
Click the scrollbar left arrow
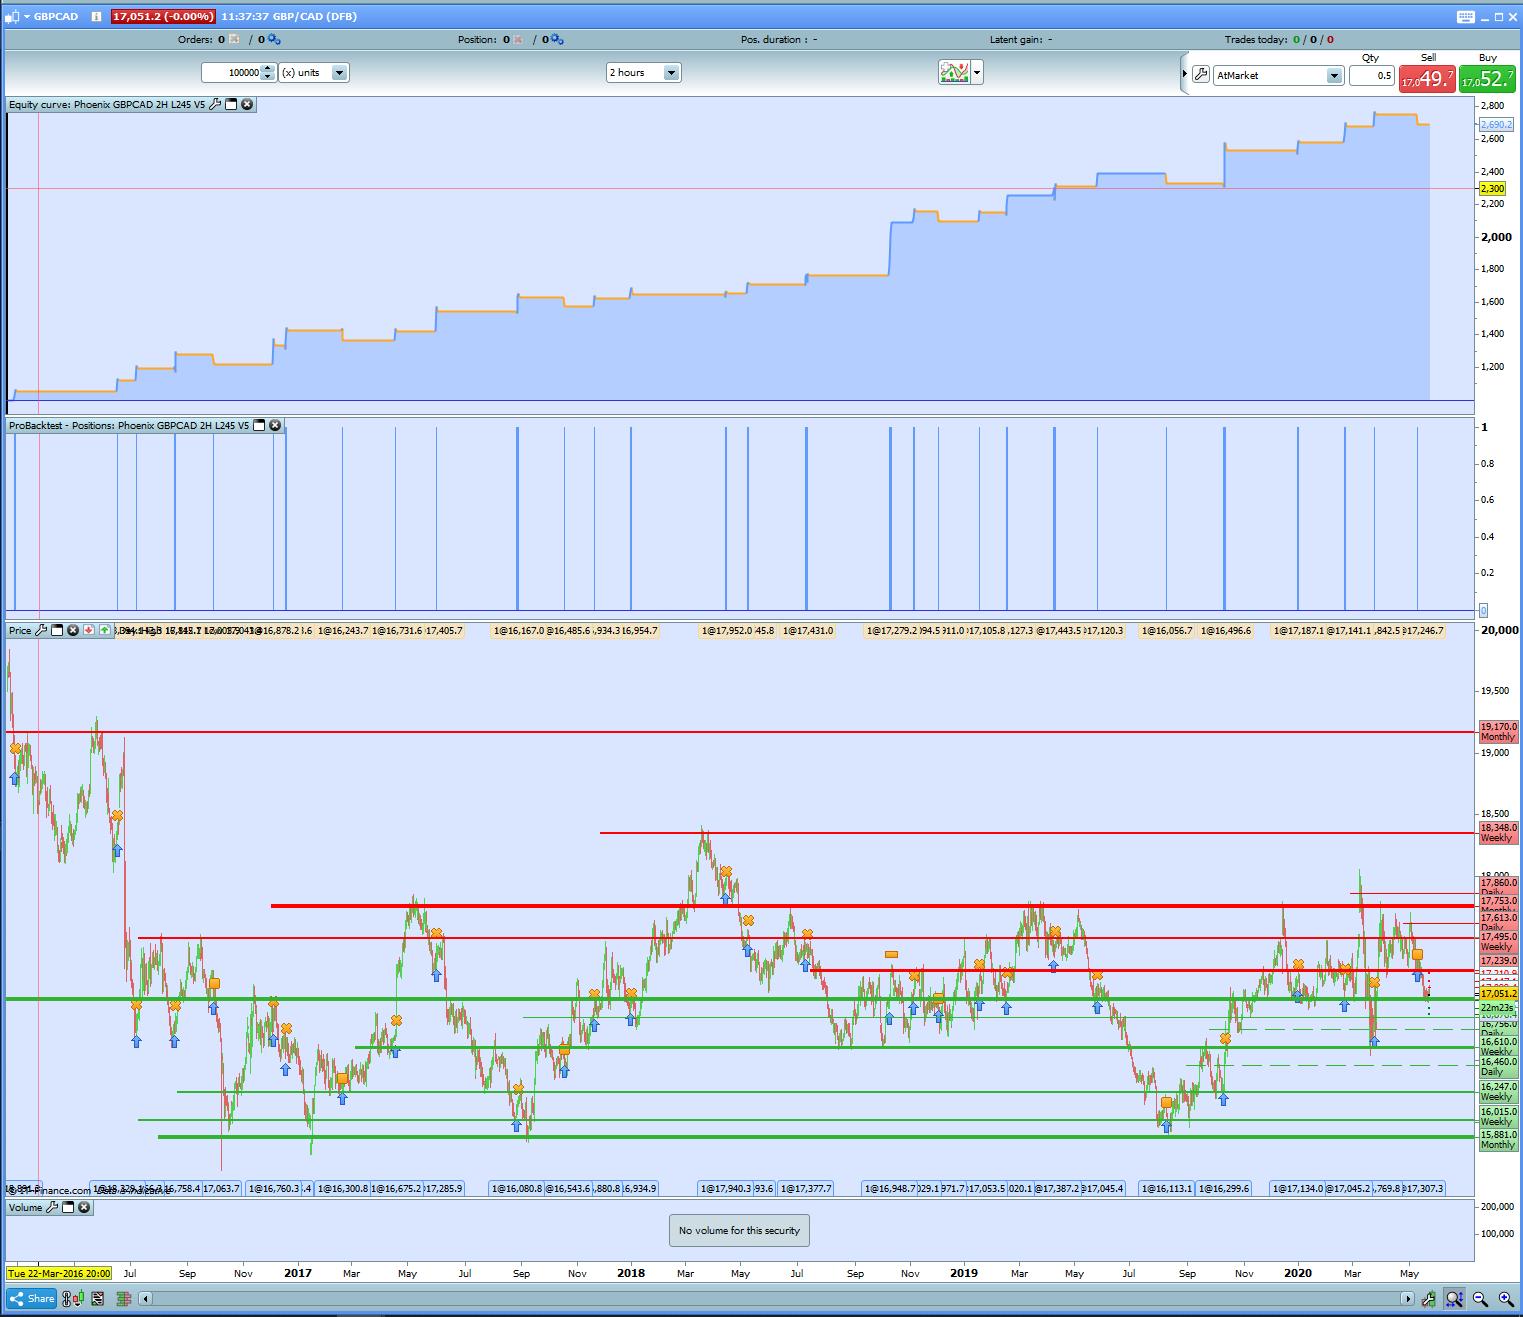pos(146,1299)
